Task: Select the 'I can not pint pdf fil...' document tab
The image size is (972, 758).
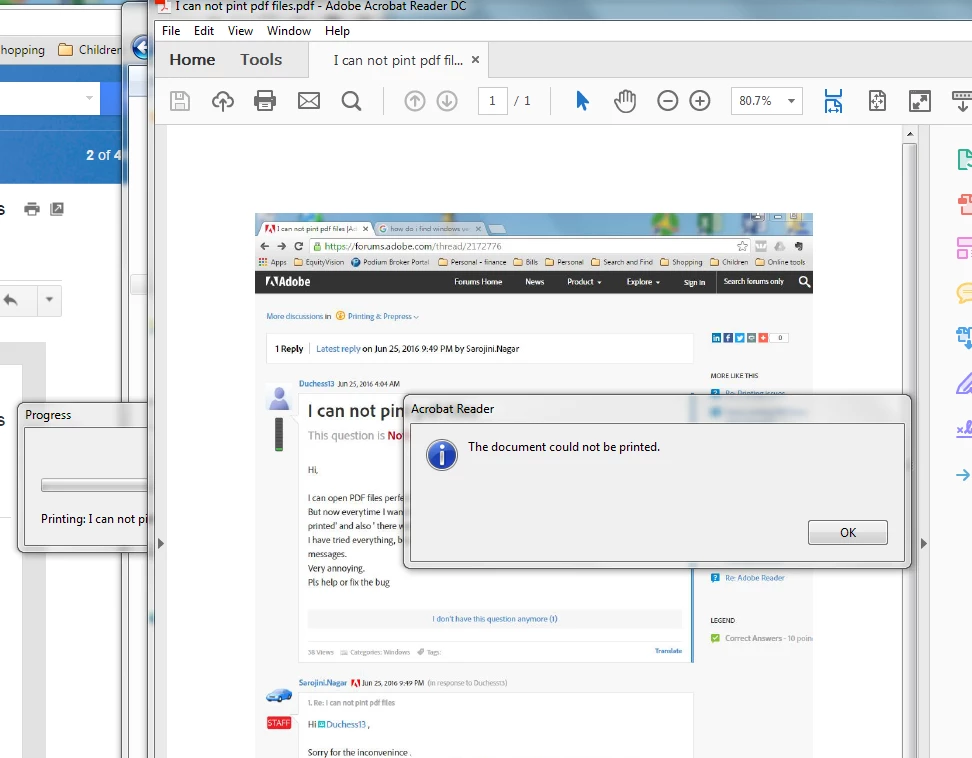Action: (398, 60)
